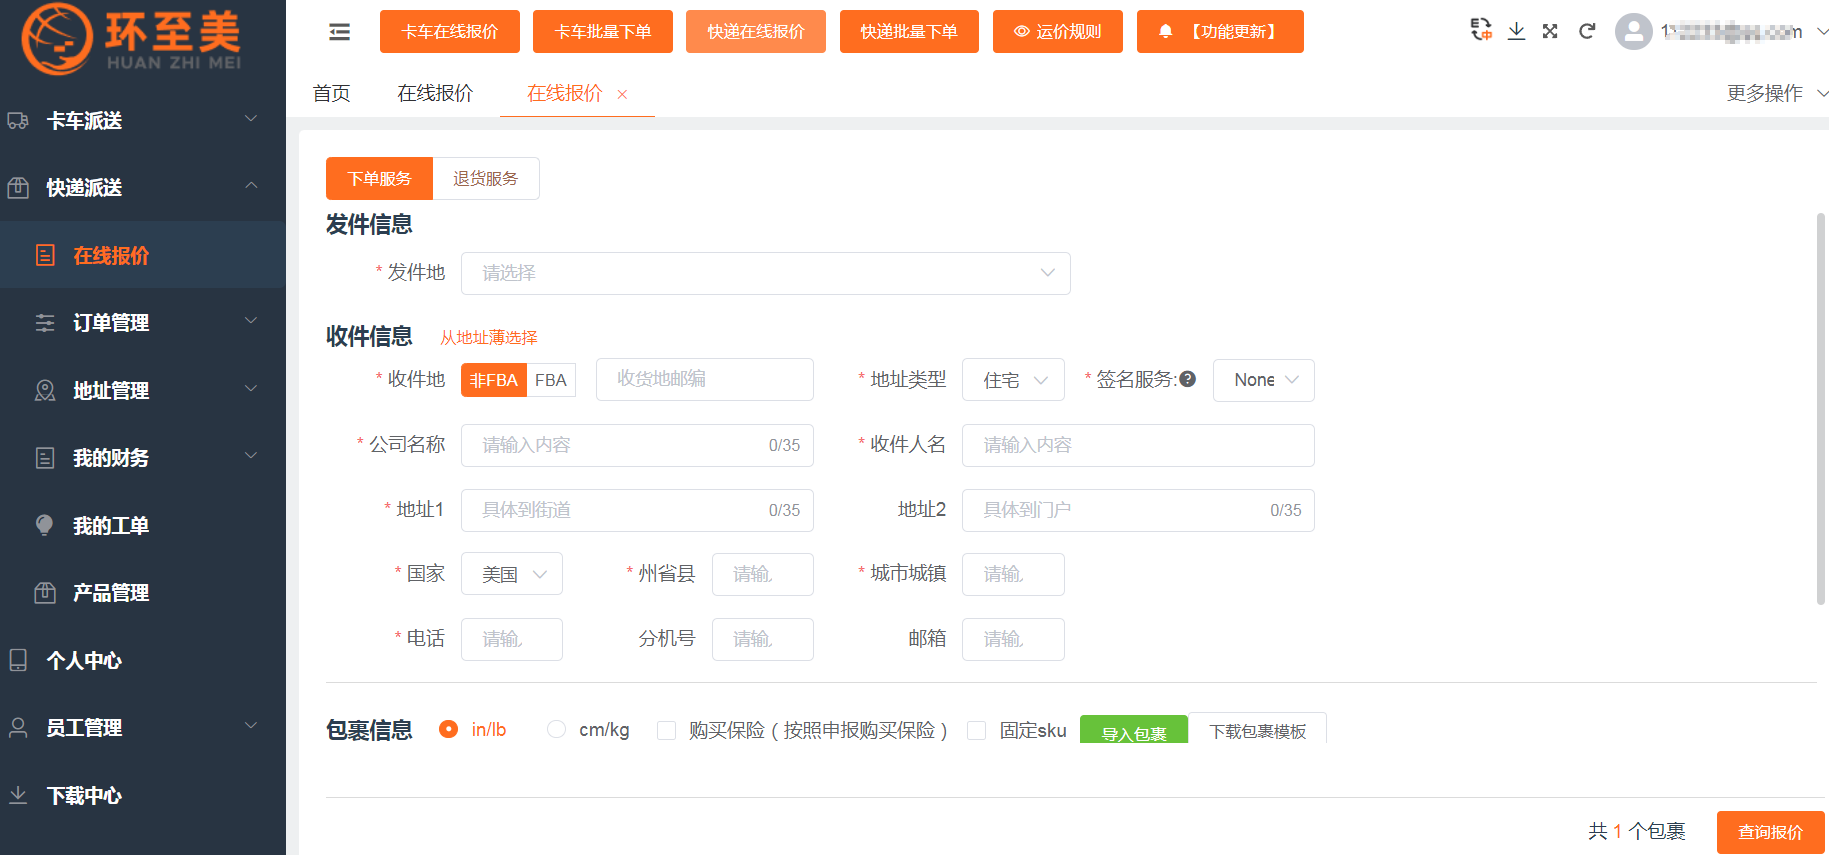Open the 发件地 dropdown
The image size is (1829, 855).
pyautogui.click(x=765, y=273)
